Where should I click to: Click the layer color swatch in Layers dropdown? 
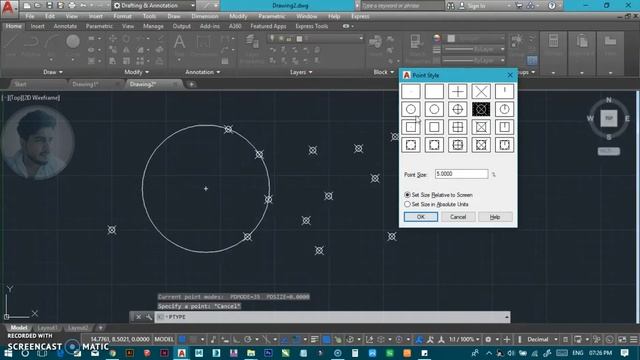click(x=299, y=39)
